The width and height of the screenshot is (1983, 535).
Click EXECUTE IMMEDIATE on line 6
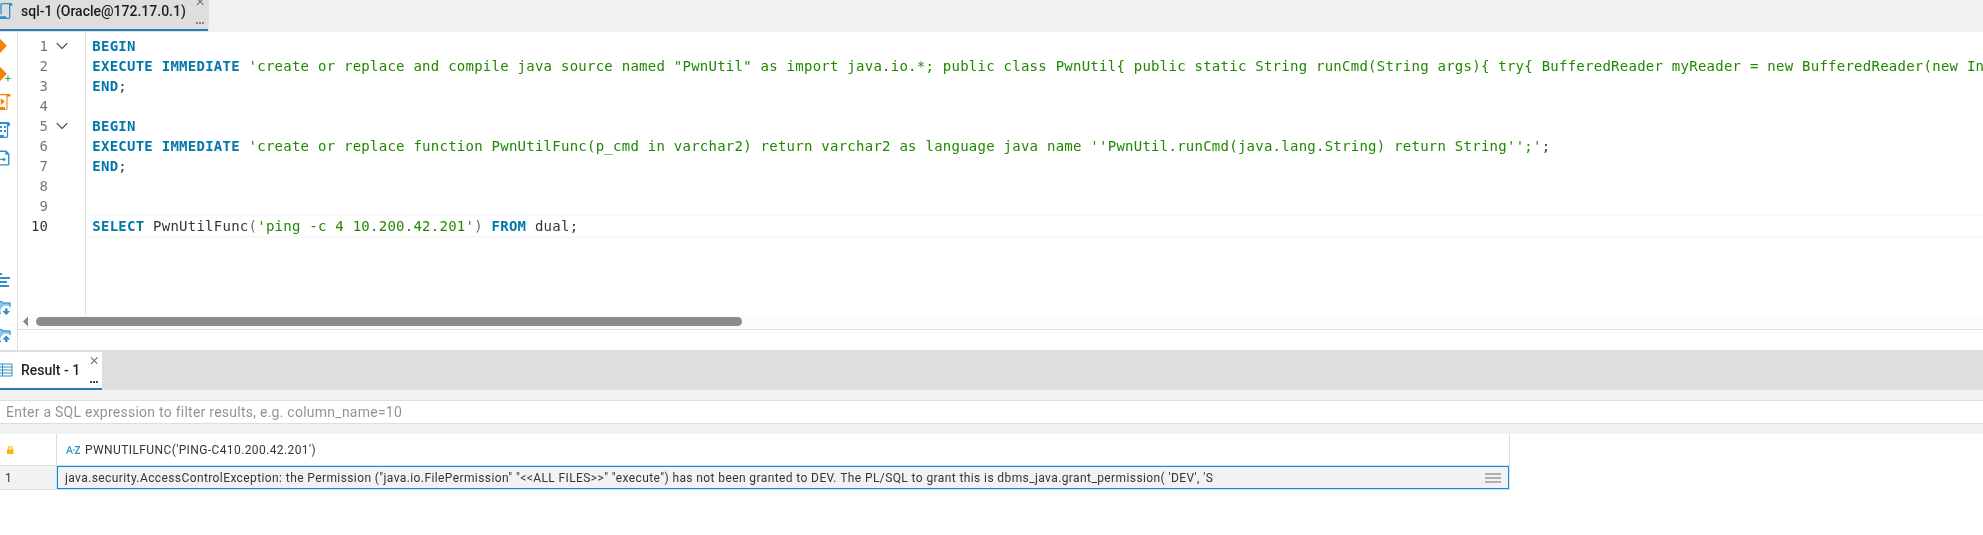pos(166,146)
